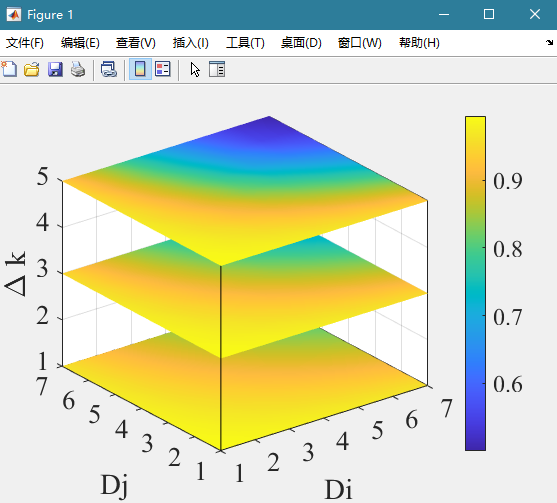Click the z-axis tick label 4
The height and width of the screenshot is (503, 557).
[x=43, y=223]
